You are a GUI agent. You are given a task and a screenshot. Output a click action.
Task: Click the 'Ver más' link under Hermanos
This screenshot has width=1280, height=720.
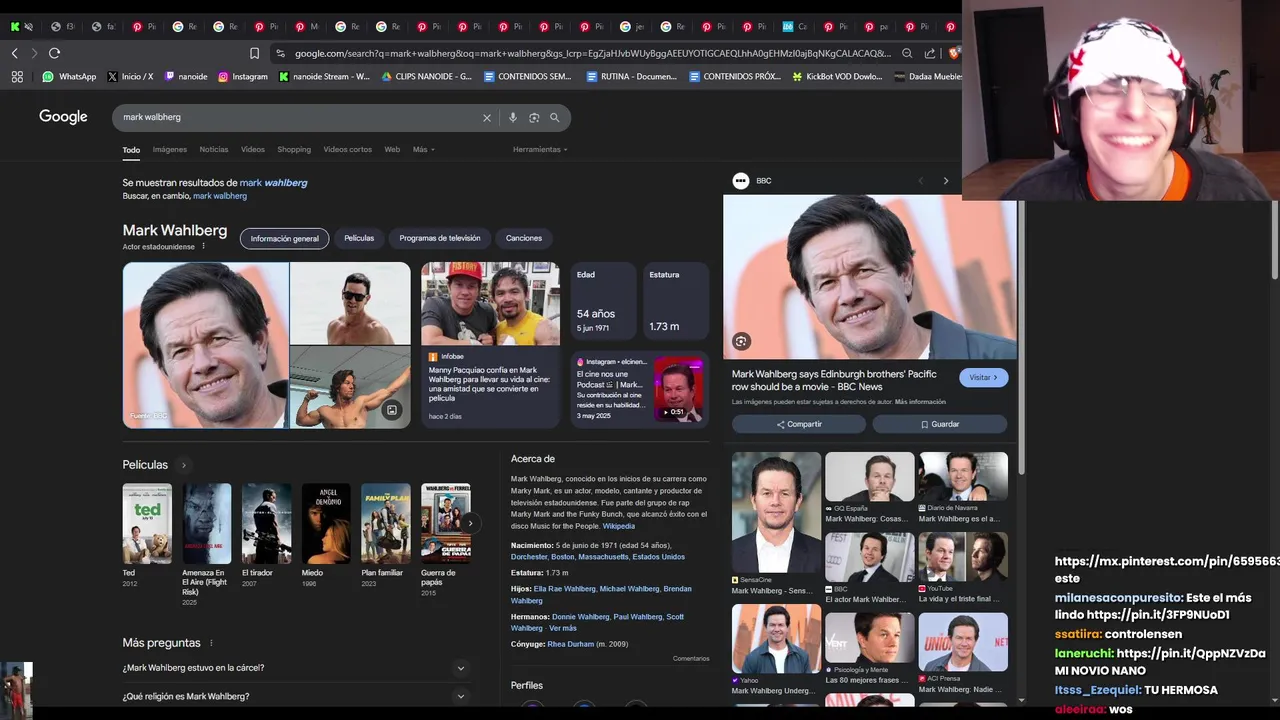562,628
